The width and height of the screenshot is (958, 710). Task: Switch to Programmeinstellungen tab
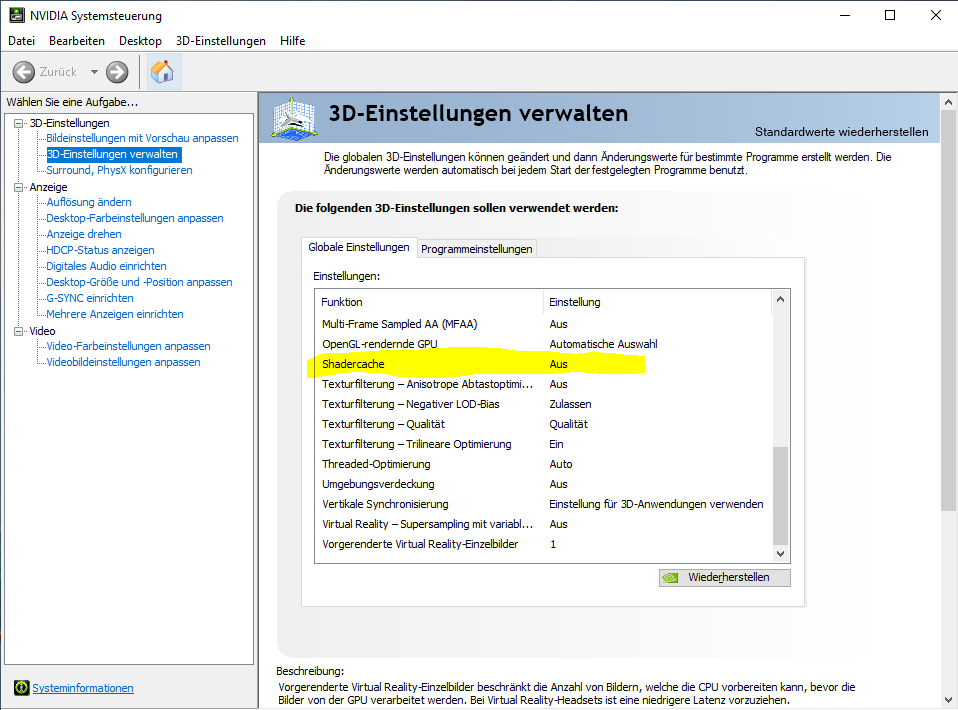click(477, 249)
